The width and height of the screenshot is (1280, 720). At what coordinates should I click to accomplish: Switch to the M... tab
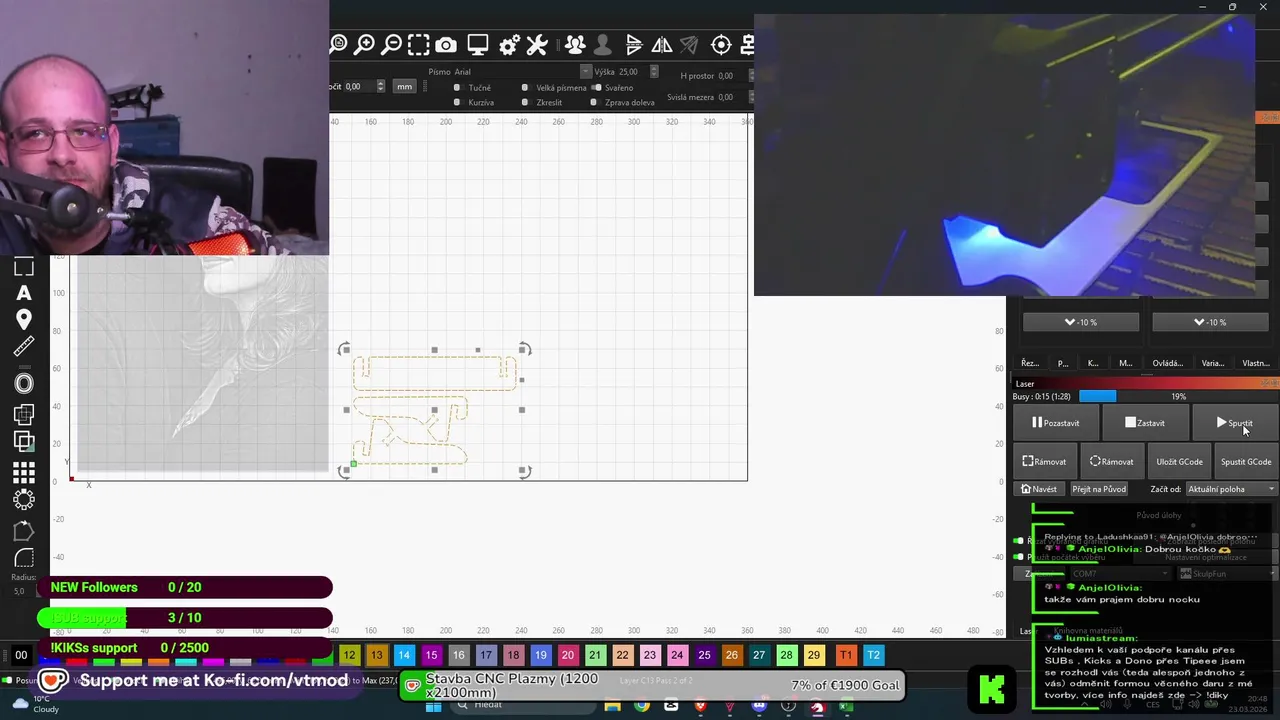coord(1126,363)
